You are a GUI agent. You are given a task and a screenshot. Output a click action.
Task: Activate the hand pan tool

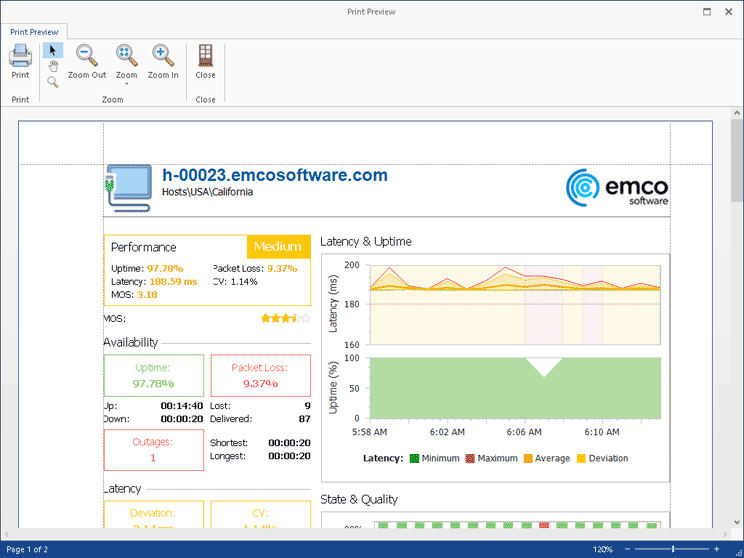[53, 66]
